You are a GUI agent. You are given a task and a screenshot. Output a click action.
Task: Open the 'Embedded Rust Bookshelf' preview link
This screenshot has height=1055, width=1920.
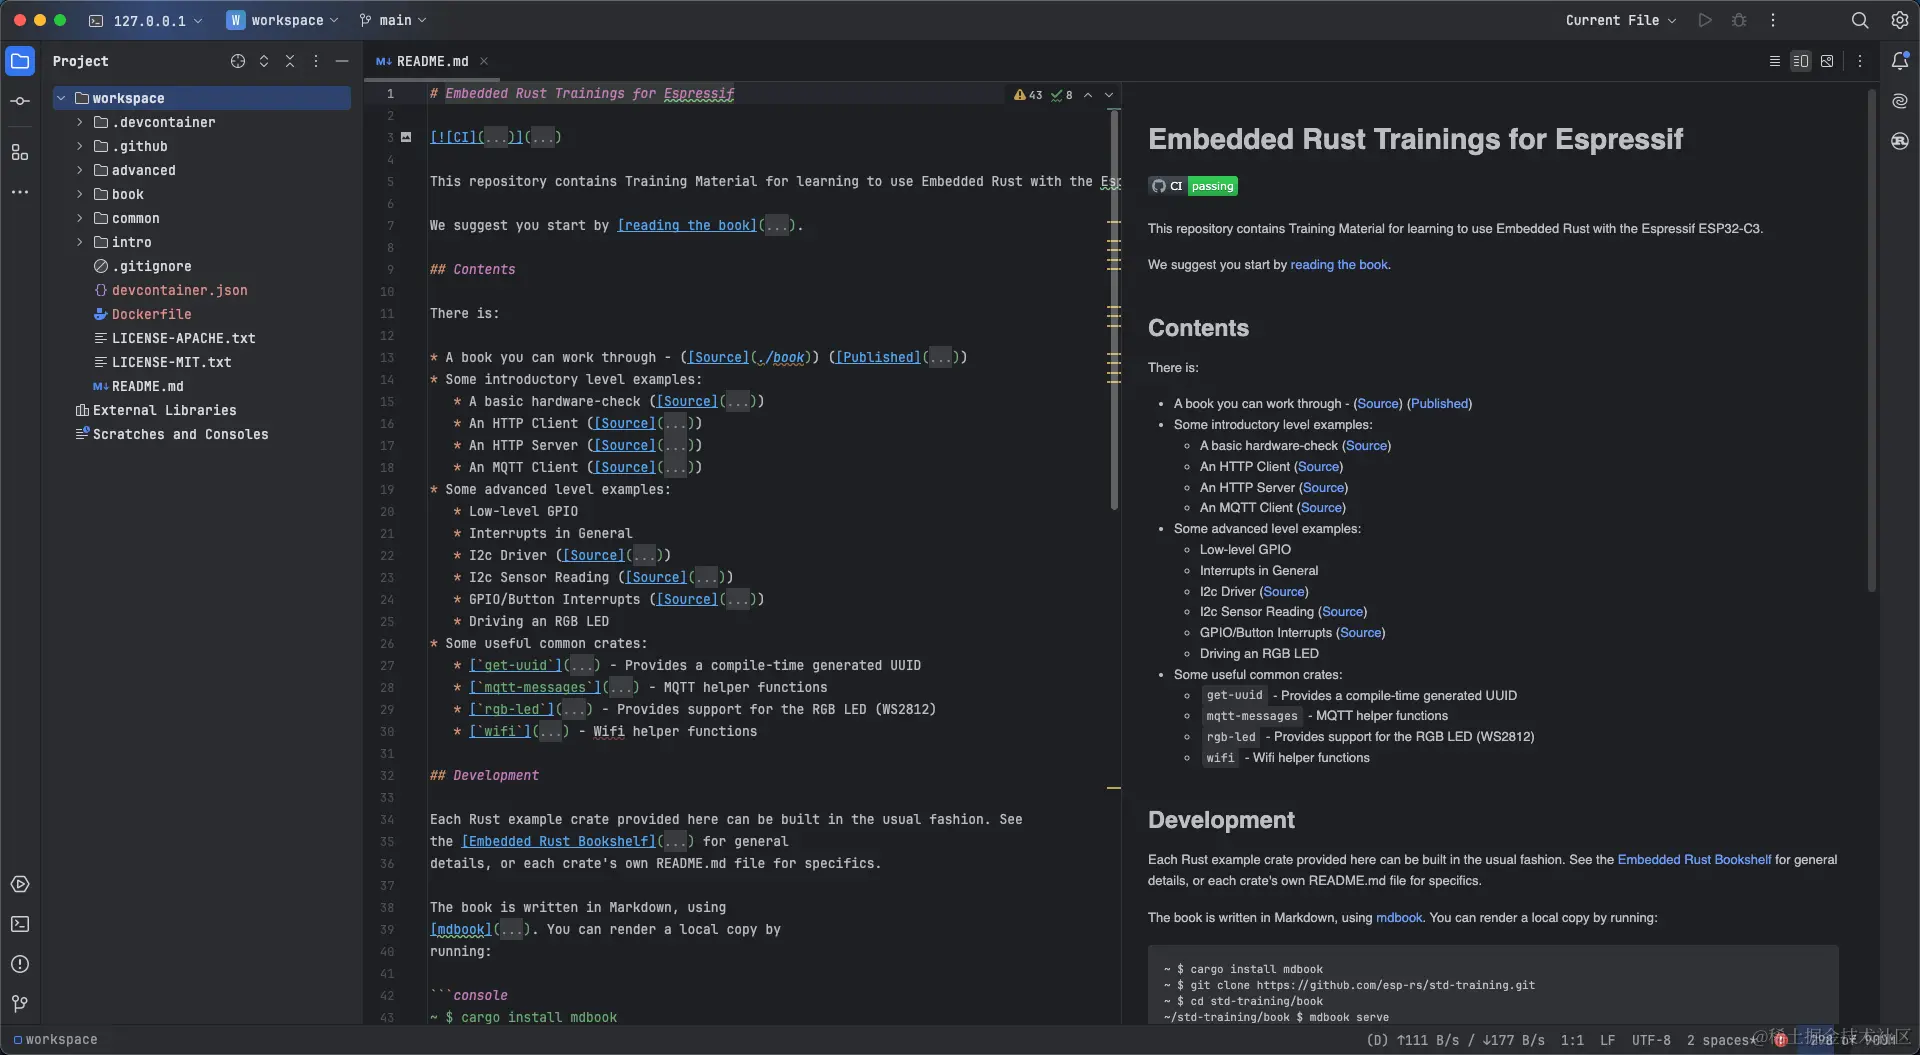click(1694, 860)
